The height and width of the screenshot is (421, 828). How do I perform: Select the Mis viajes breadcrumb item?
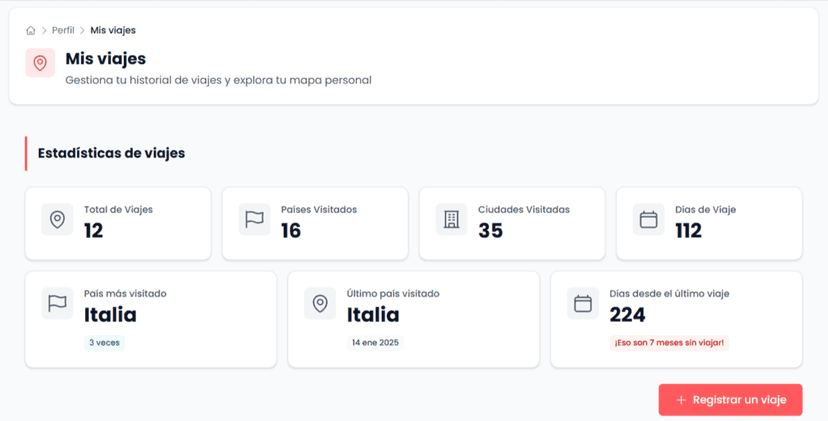[x=113, y=31]
